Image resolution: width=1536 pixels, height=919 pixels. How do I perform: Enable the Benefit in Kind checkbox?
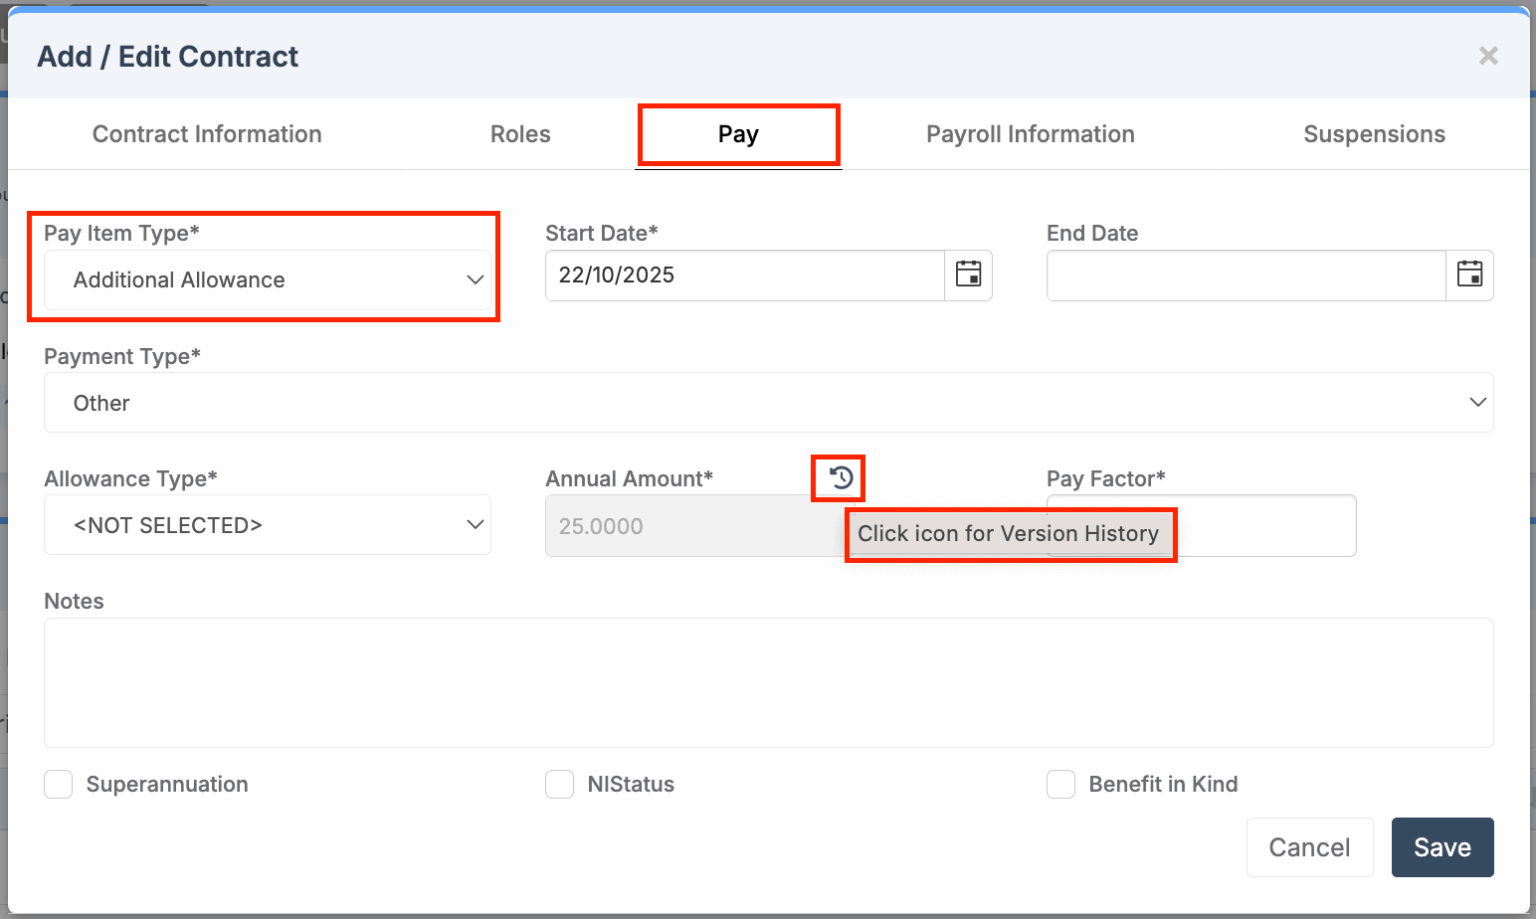pyautogui.click(x=1060, y=784)
